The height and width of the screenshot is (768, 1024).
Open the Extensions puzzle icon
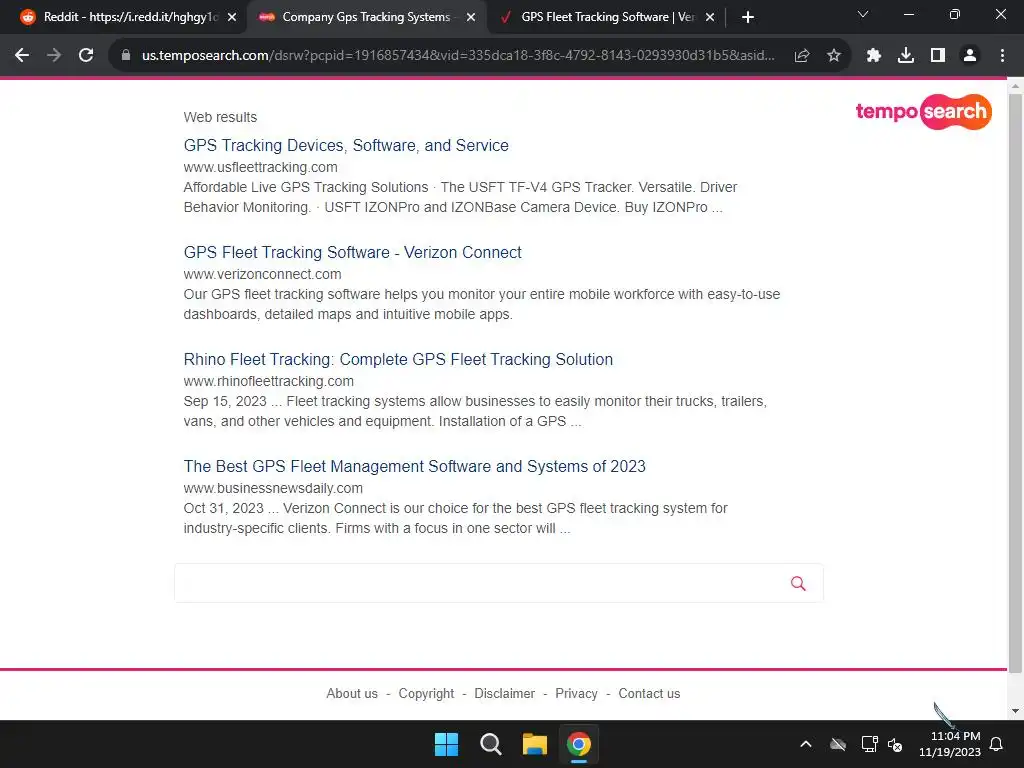point(874,56)
